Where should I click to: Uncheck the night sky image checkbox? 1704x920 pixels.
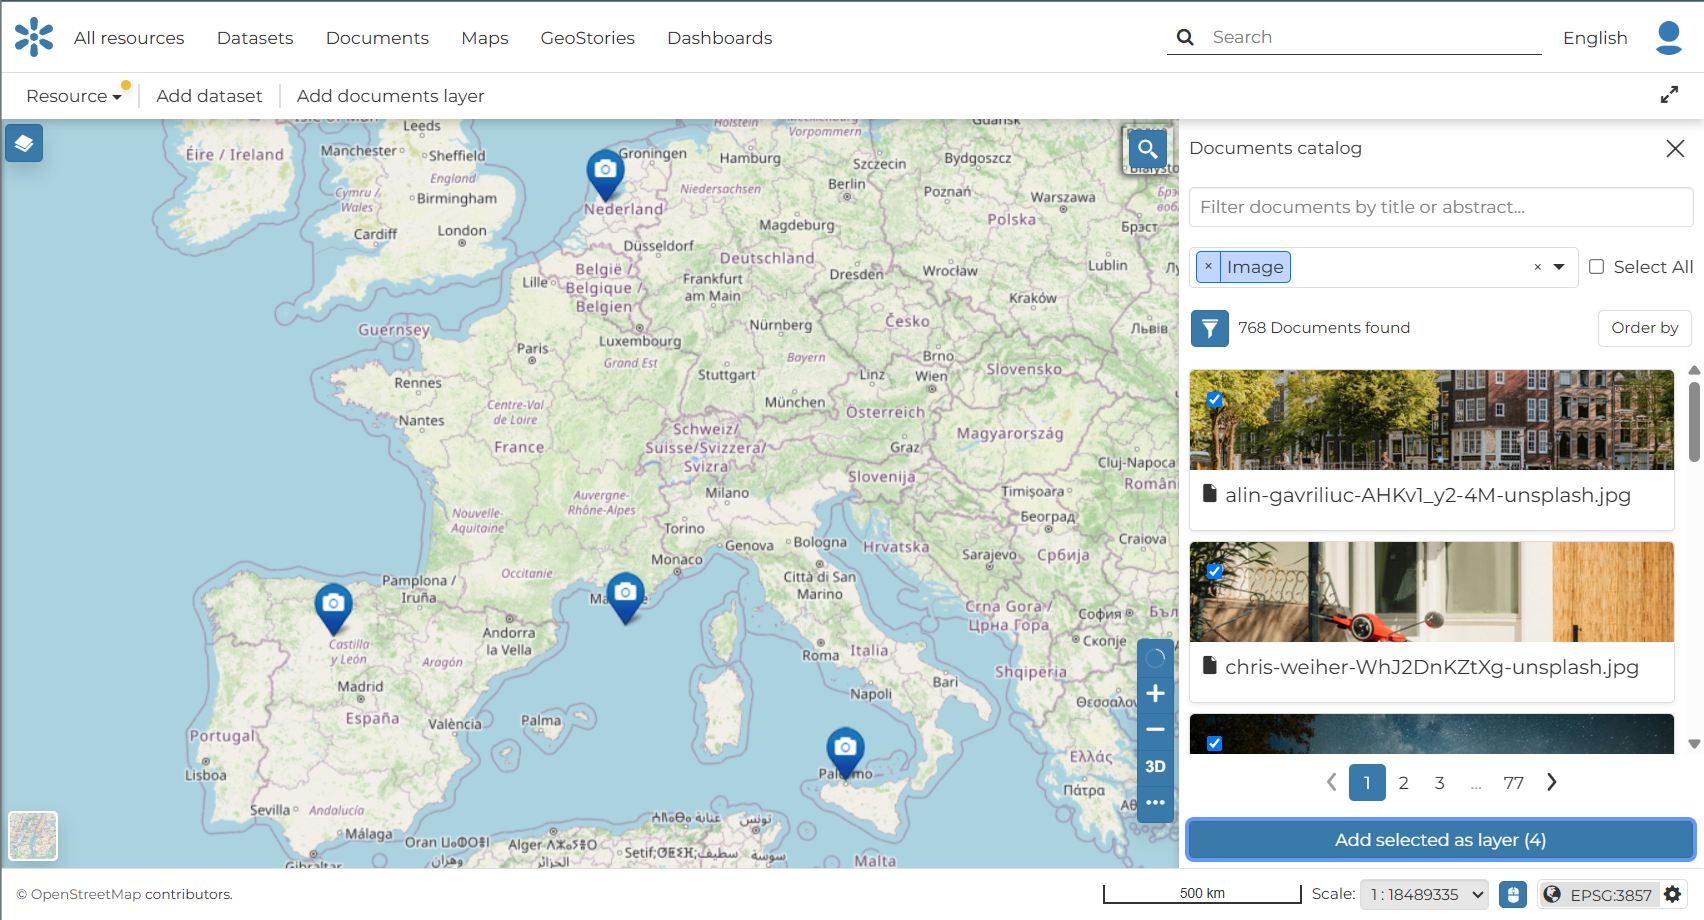pos(1214,743)
